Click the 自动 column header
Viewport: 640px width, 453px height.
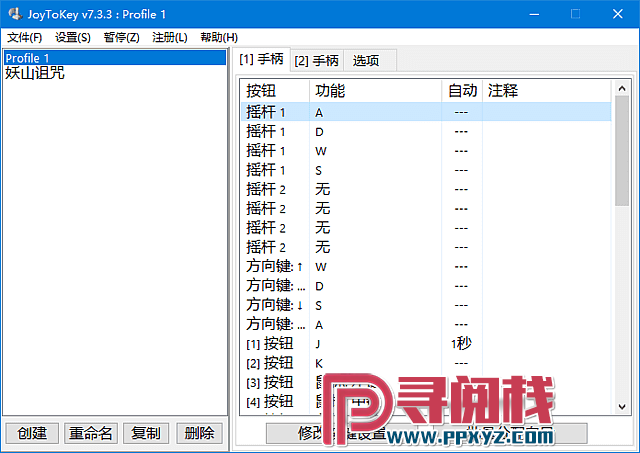462,91
